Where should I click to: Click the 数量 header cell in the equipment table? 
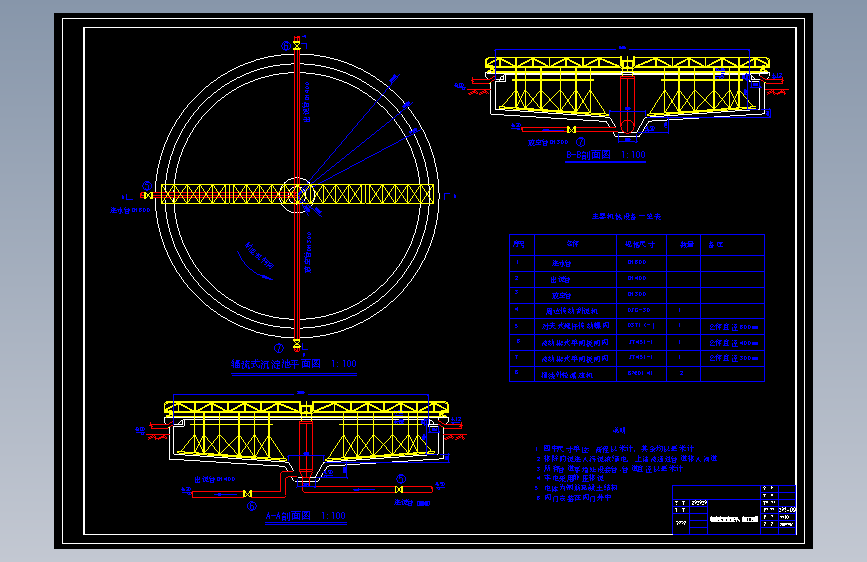[x=683, y=244]
